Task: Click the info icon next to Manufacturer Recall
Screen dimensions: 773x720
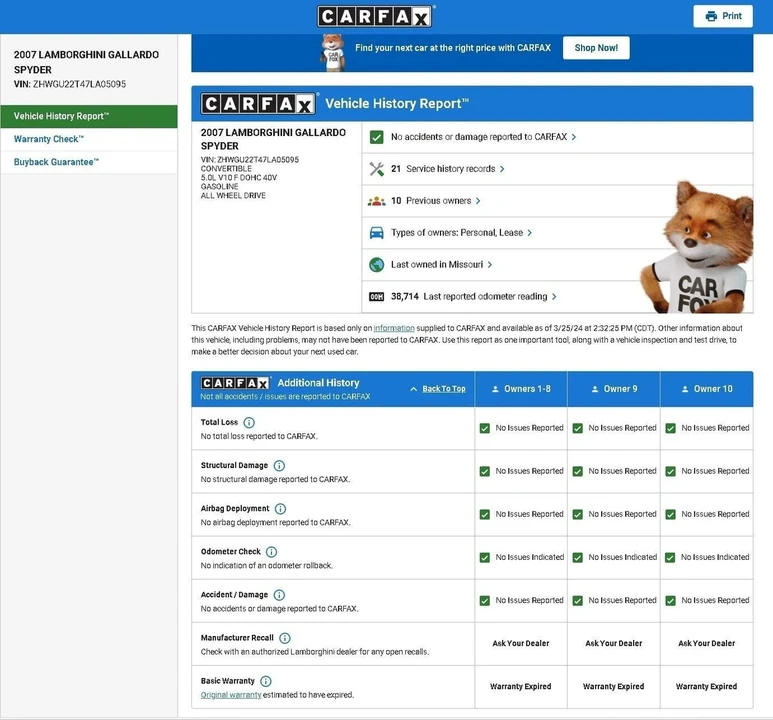Action: (x=285, y=638)
